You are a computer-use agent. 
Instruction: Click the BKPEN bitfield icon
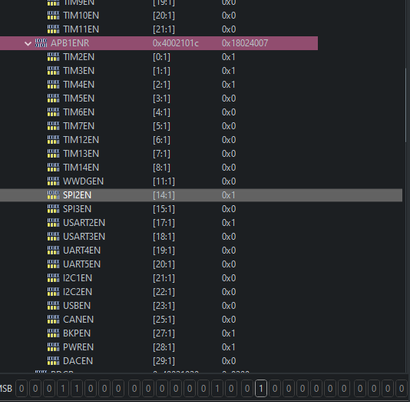click(53, 333)
